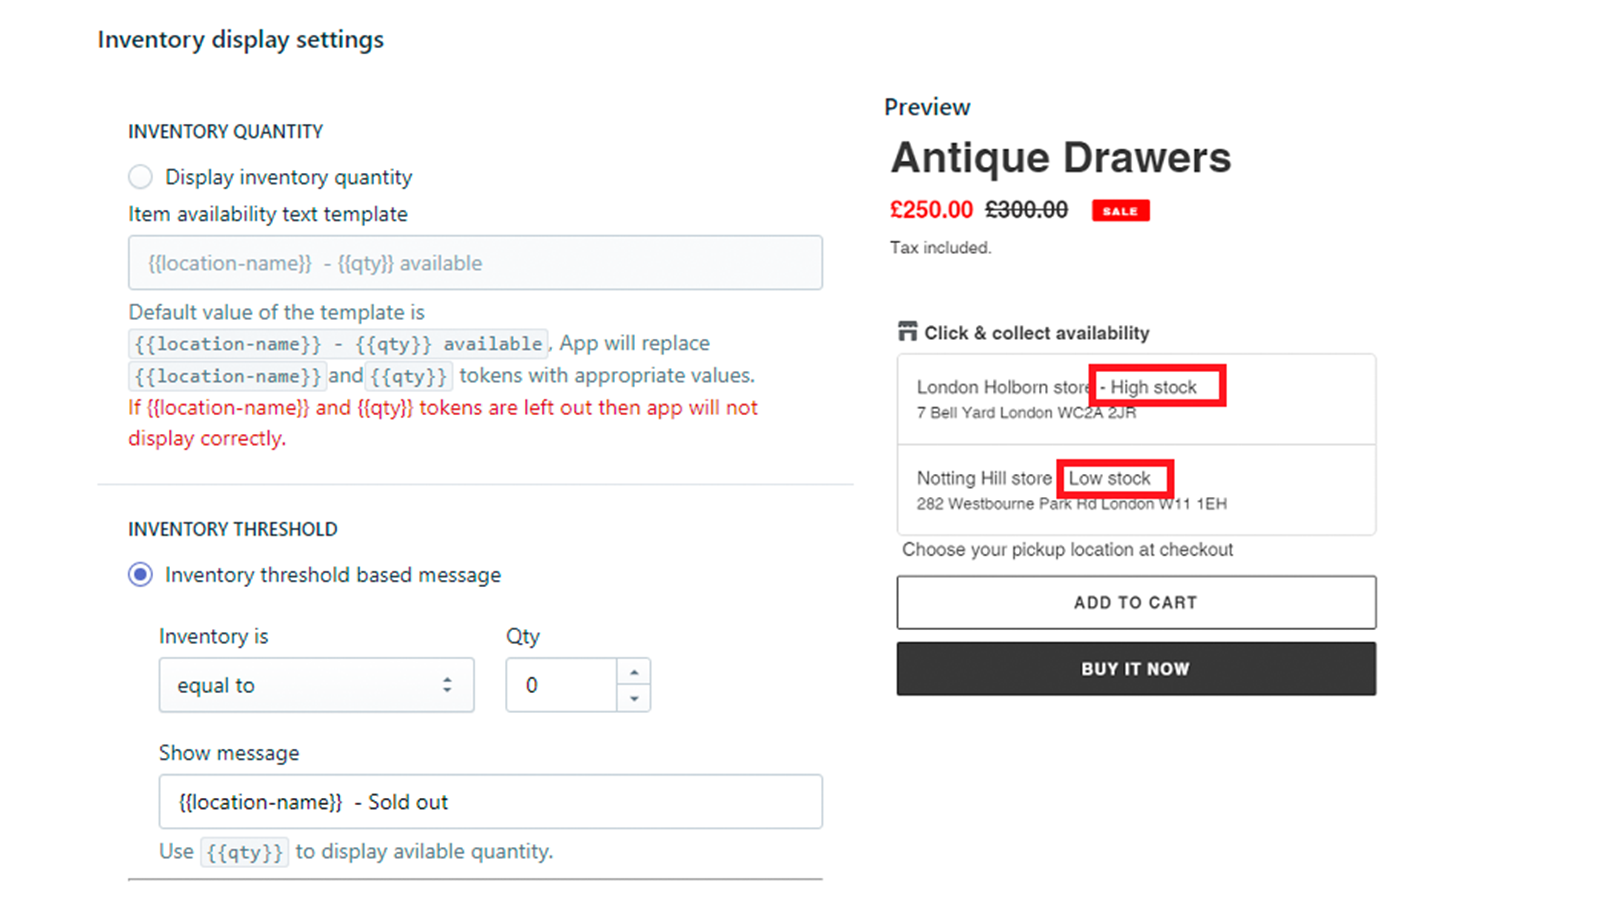Click the Antique Drawers product title

click(x=1061, y=157)
